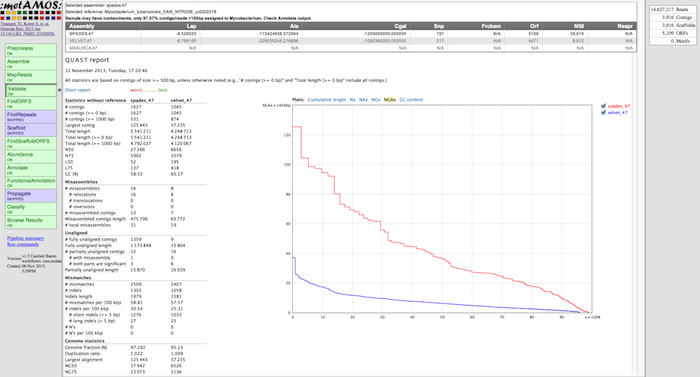Select the FindORFS step
700x377 pixels.
click(31, 104)
